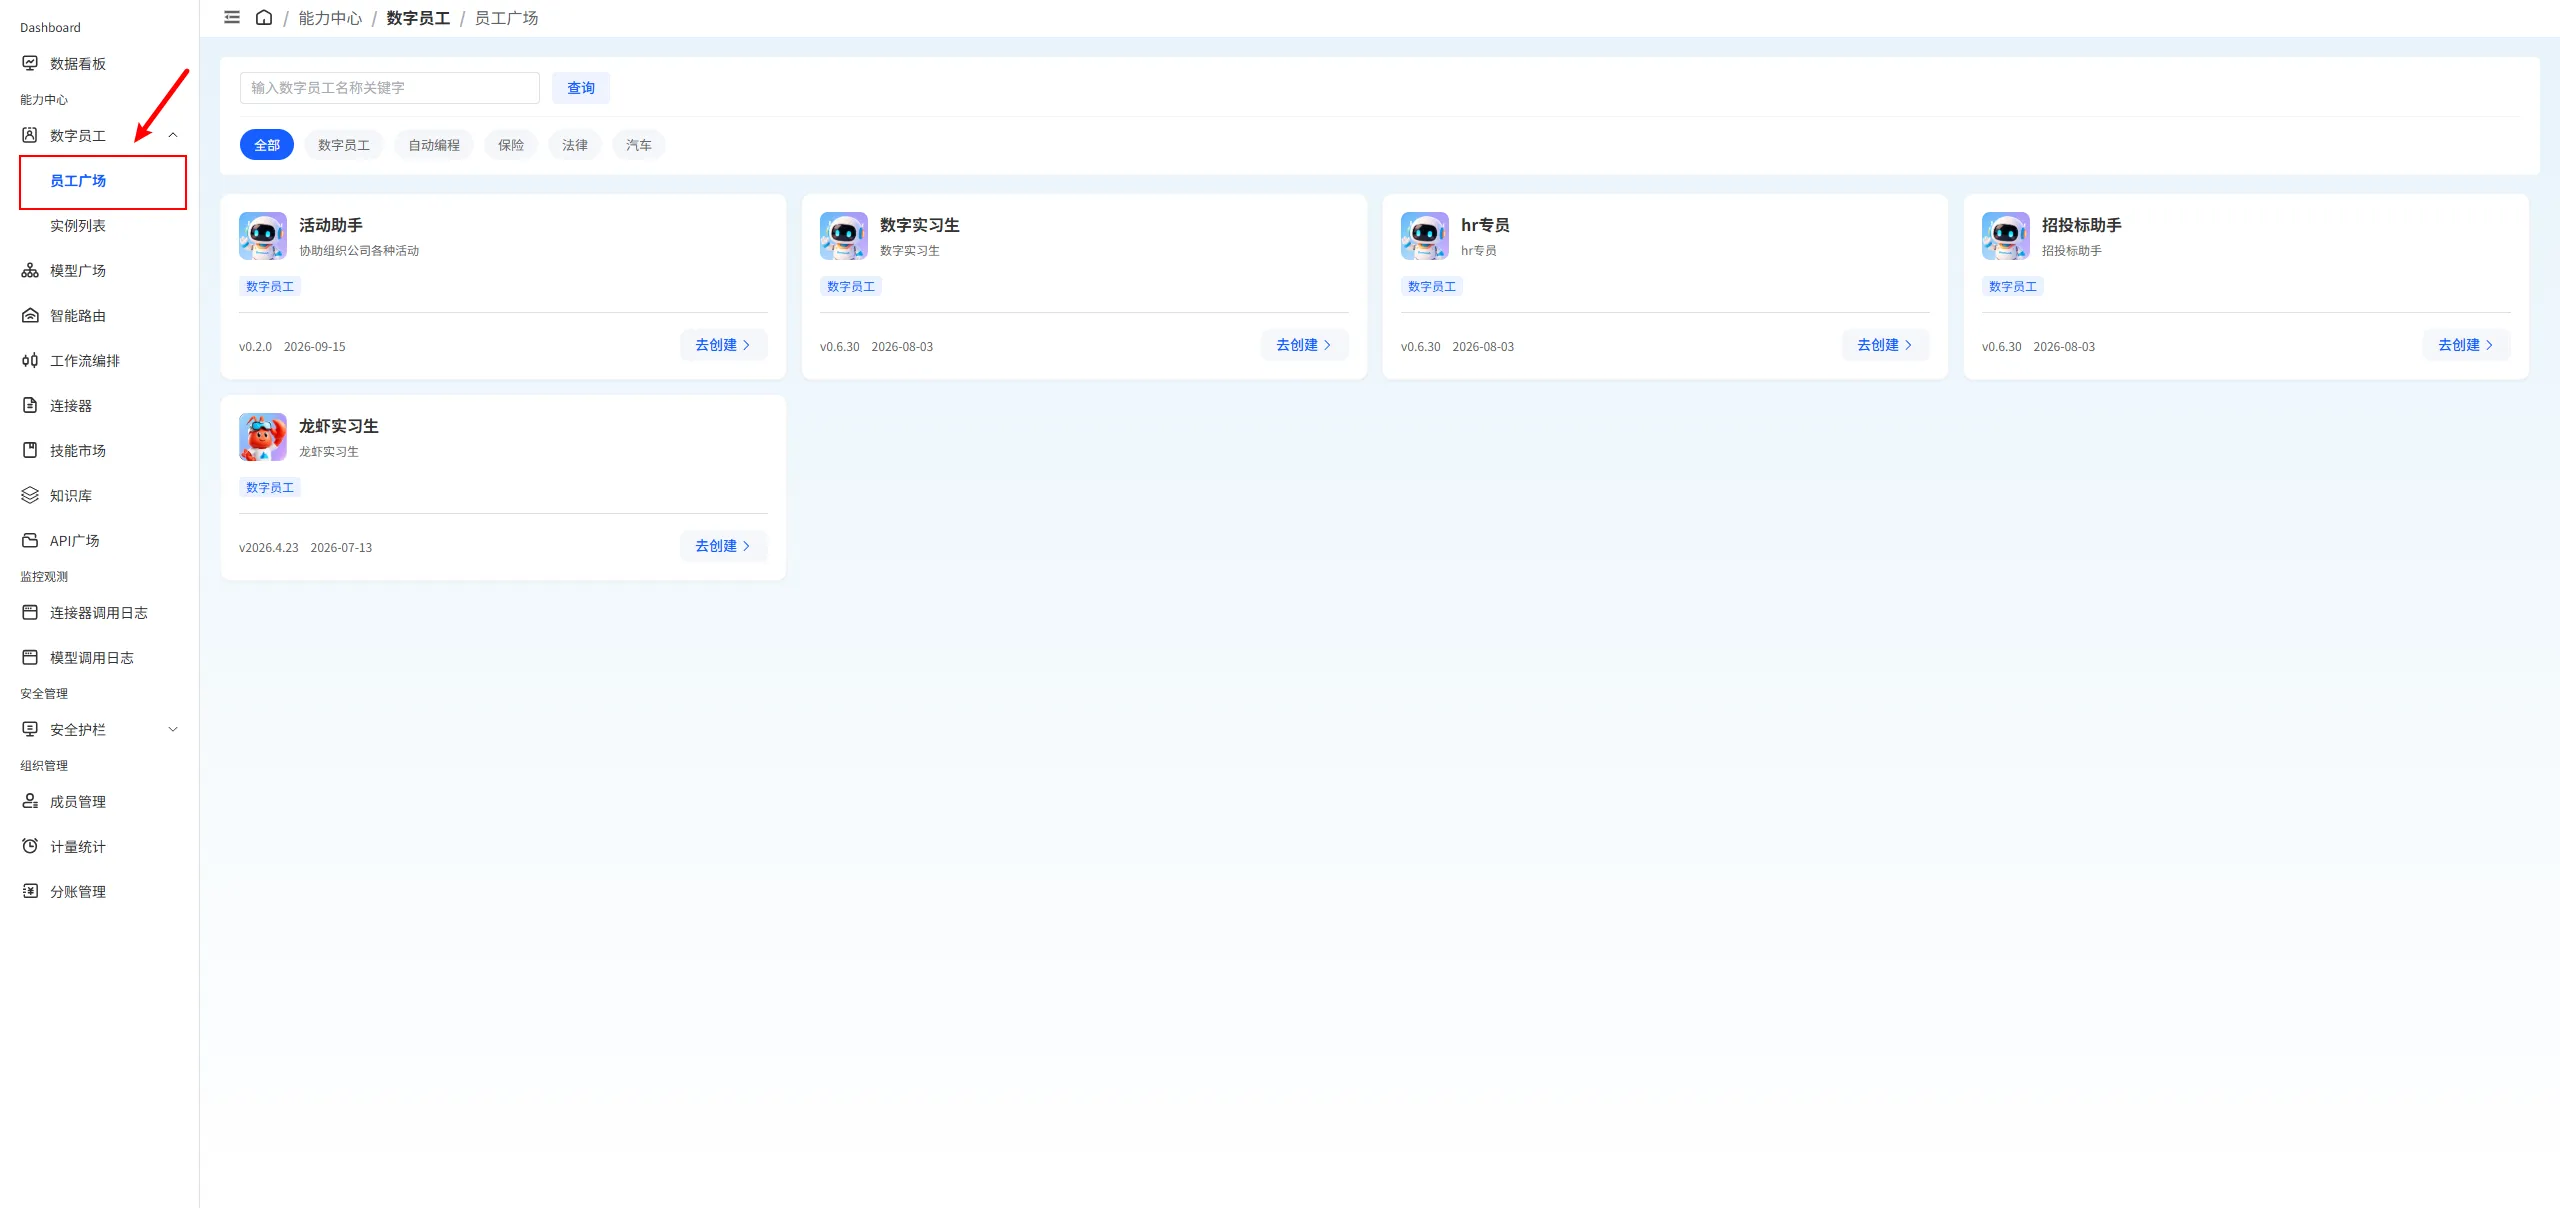Viewport: 2560px width, 1208px height.
Task: Click 龙虾实习生 lobster avatar thumbnail
Action: (263, 437)
